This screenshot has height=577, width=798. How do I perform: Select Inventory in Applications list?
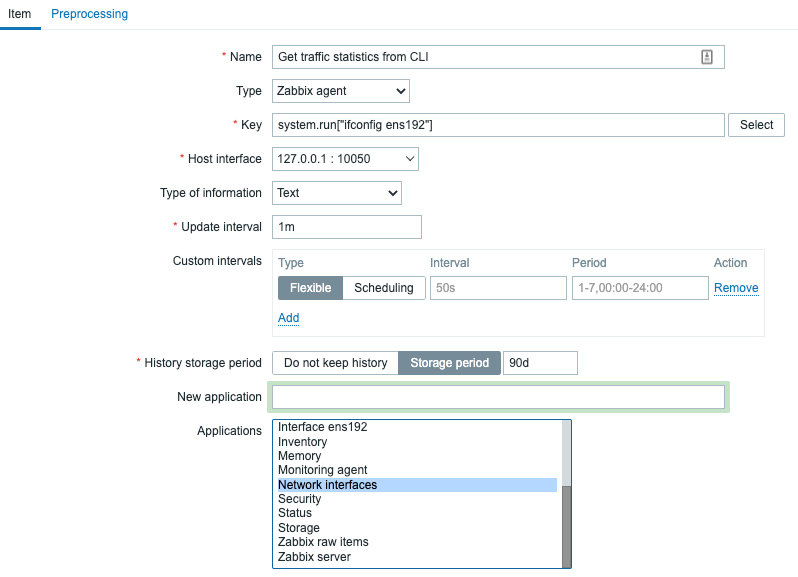pos(417,442)
